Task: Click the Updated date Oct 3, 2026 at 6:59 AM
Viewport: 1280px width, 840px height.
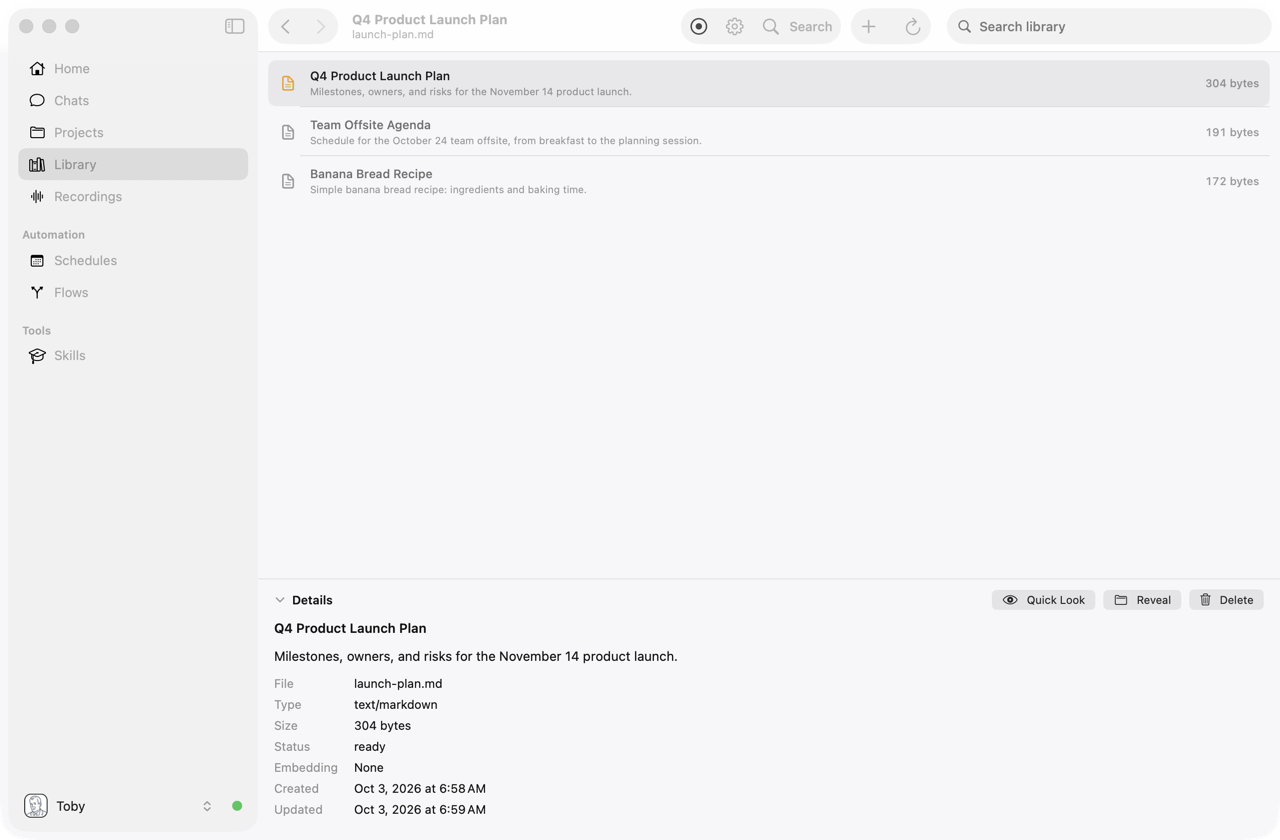Action: click(420, 810)
